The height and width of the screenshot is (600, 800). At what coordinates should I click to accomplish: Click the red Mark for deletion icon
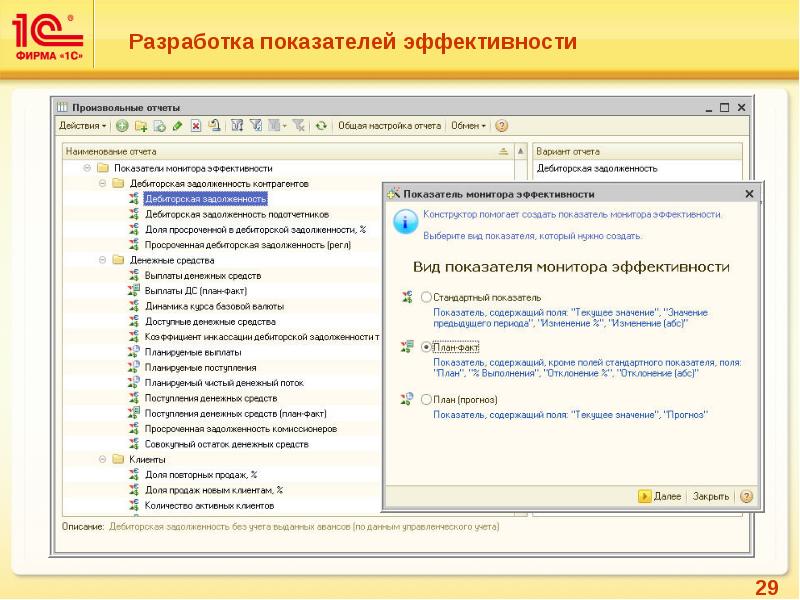click(x=196, y=126)
